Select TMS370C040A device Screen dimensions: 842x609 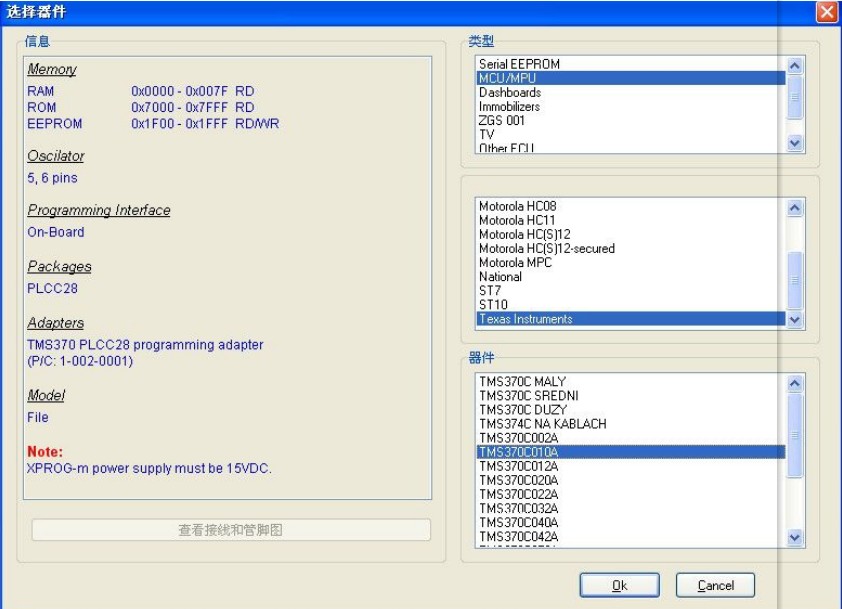(630, 522)
